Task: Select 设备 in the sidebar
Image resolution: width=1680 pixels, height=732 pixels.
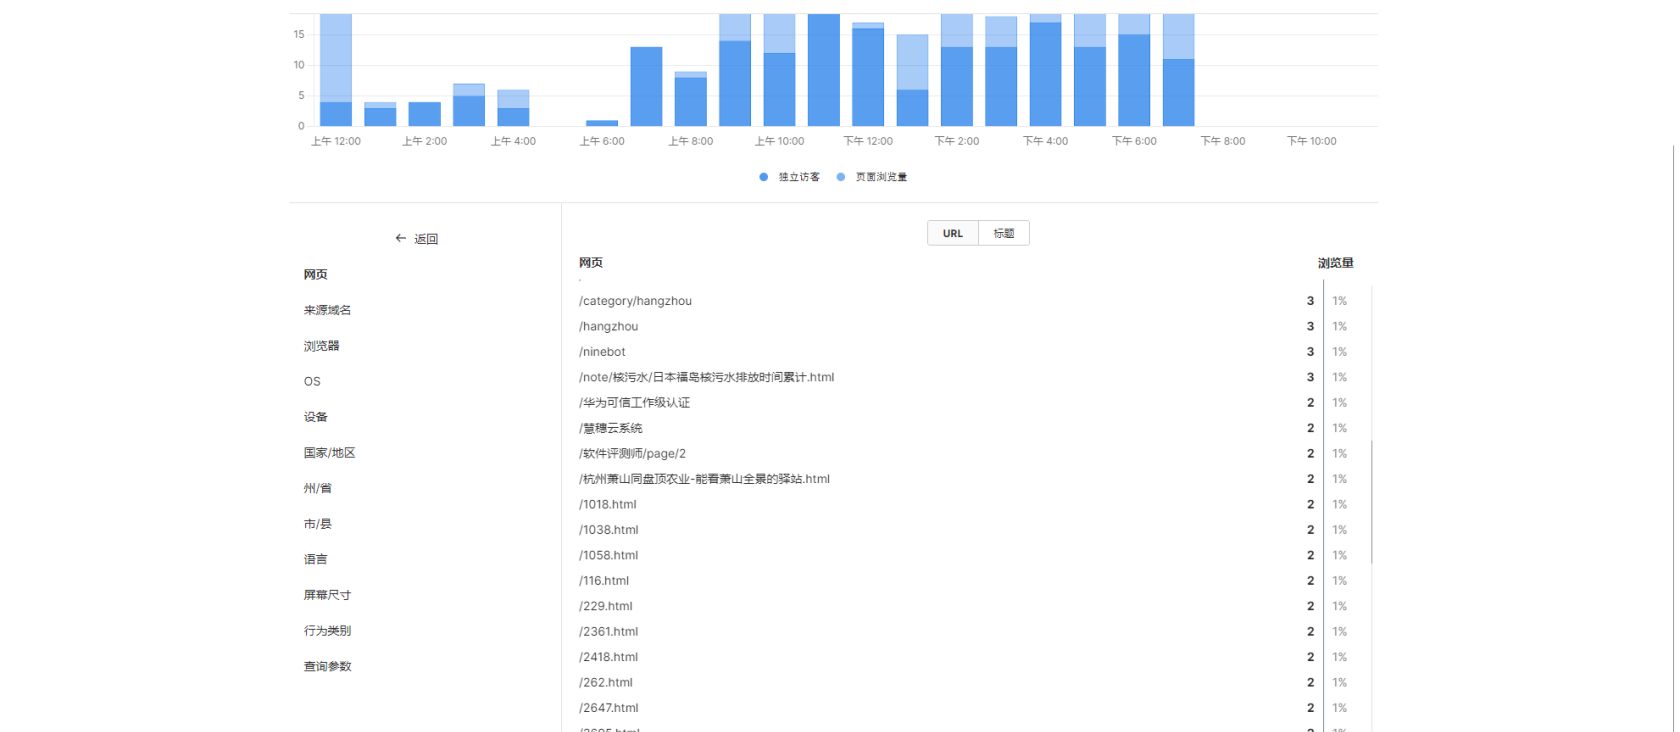Action: coord(316,417)
